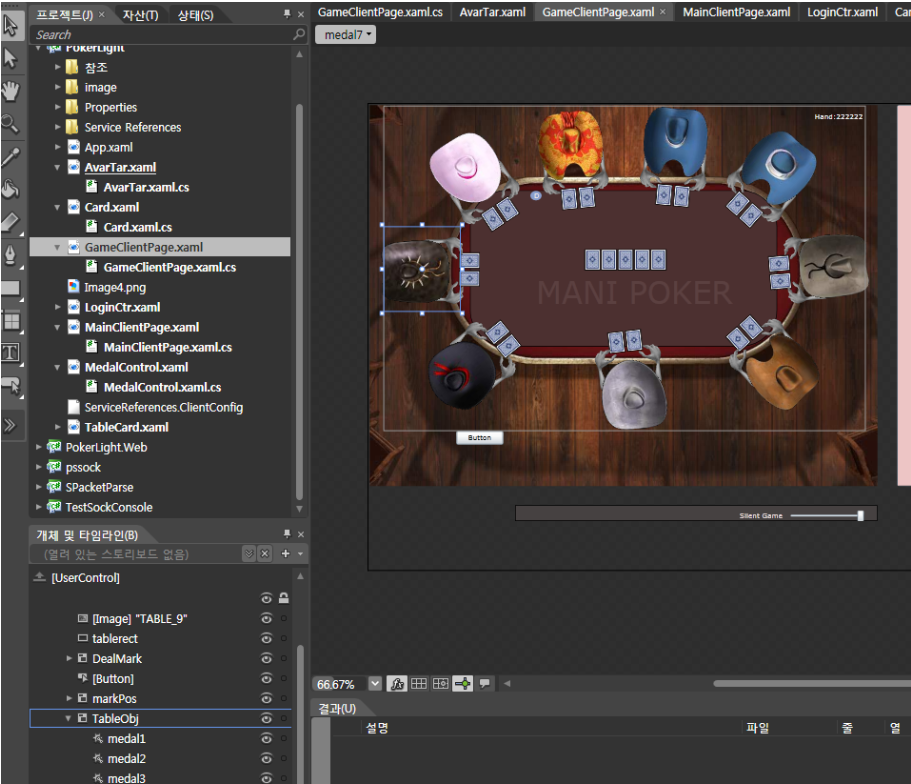Hide the tablerect element
This screenshot has height=784, width=911.
coord(266,639)
